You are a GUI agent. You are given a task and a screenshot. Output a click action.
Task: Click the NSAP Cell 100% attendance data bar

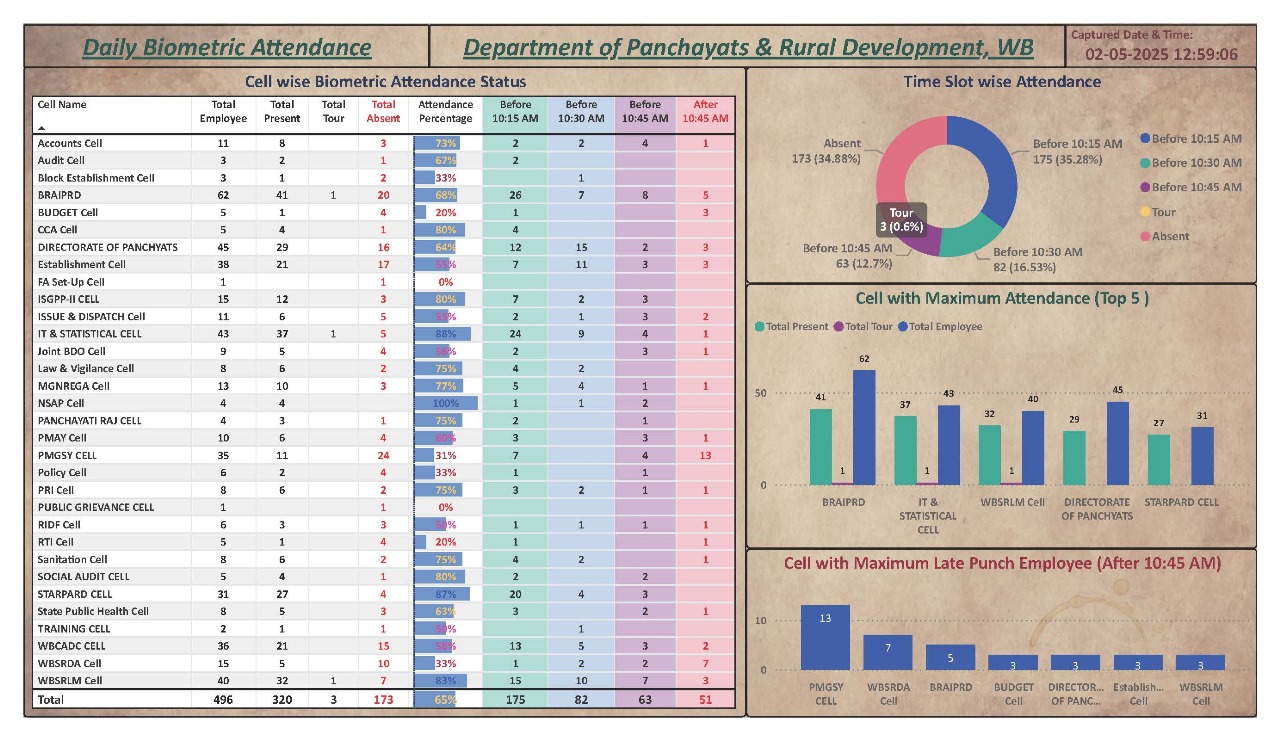coord(446,403)
